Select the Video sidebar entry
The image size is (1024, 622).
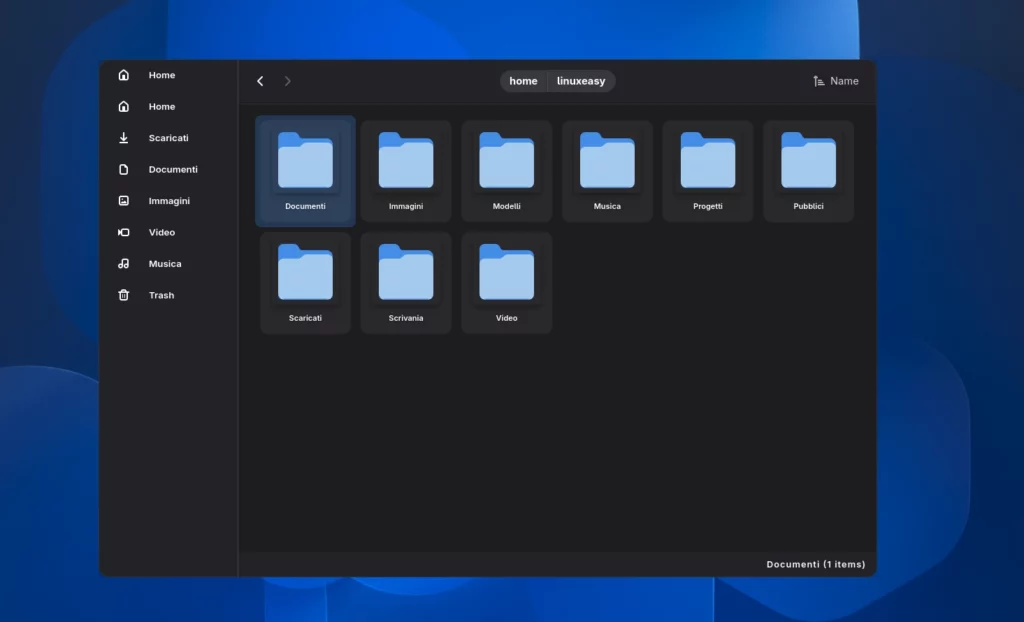[x=161, y=232]
